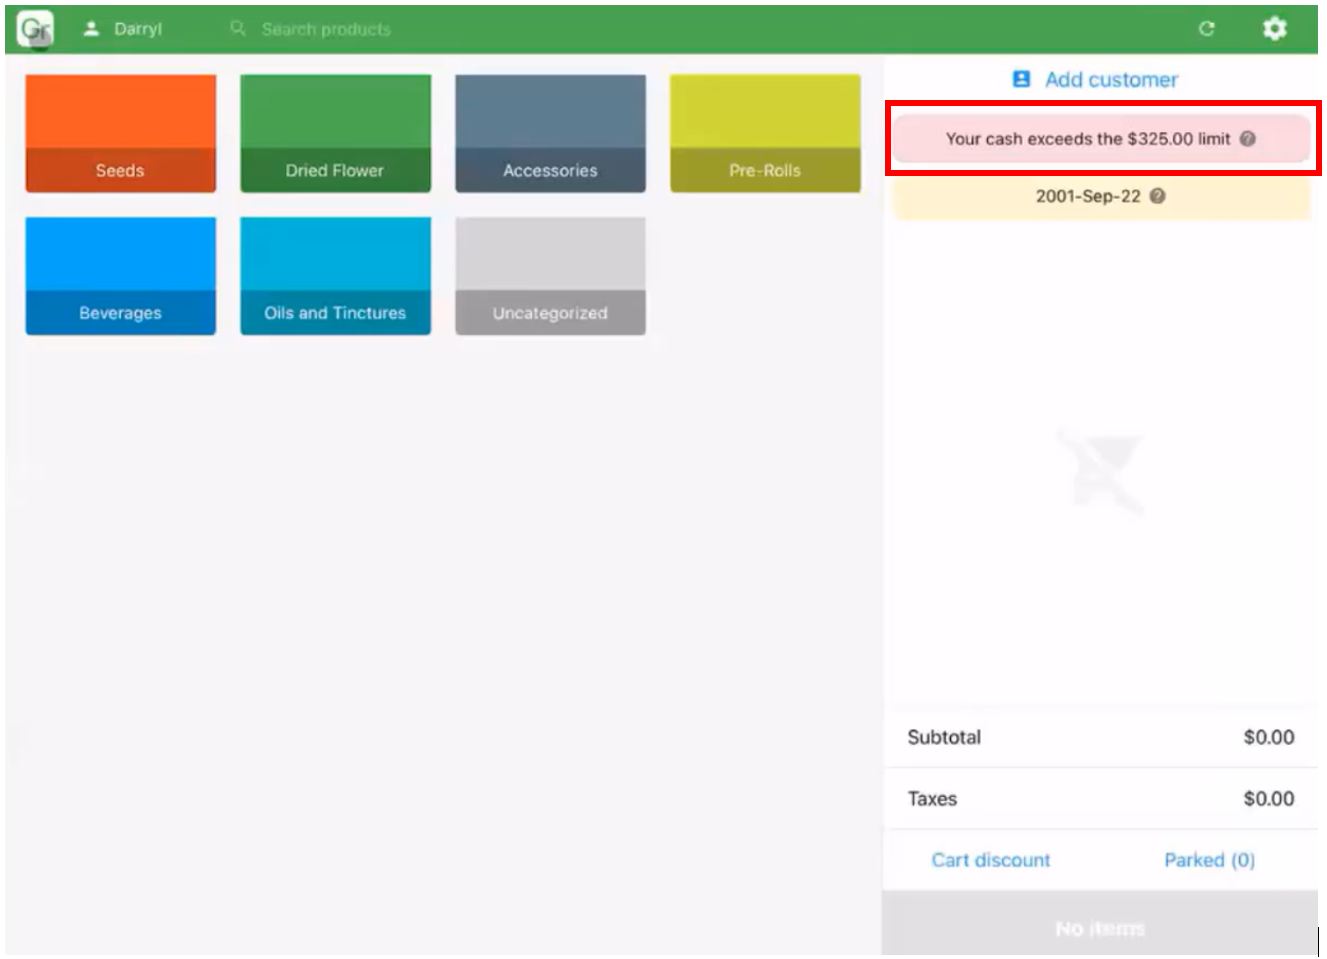The image size is (1327, 959).
Task: Select Oils and Tinctures category
Action: [335, 276]
